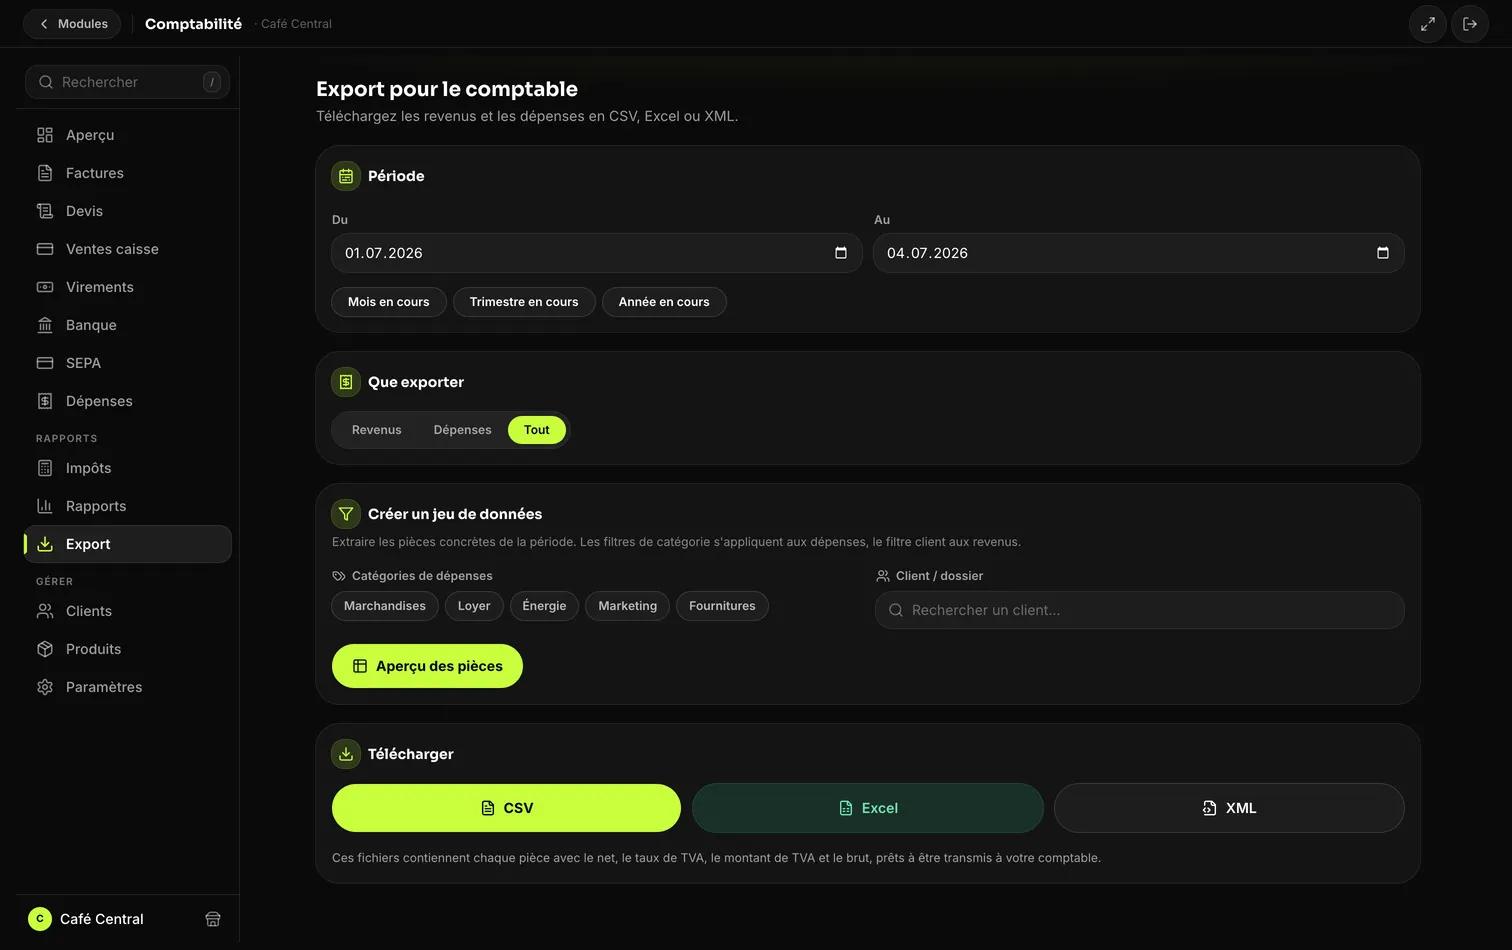This screenshot has width=1512, height=950.
Task: Download the XML export
Action: pyautogui.click(x=1229, y=808)
